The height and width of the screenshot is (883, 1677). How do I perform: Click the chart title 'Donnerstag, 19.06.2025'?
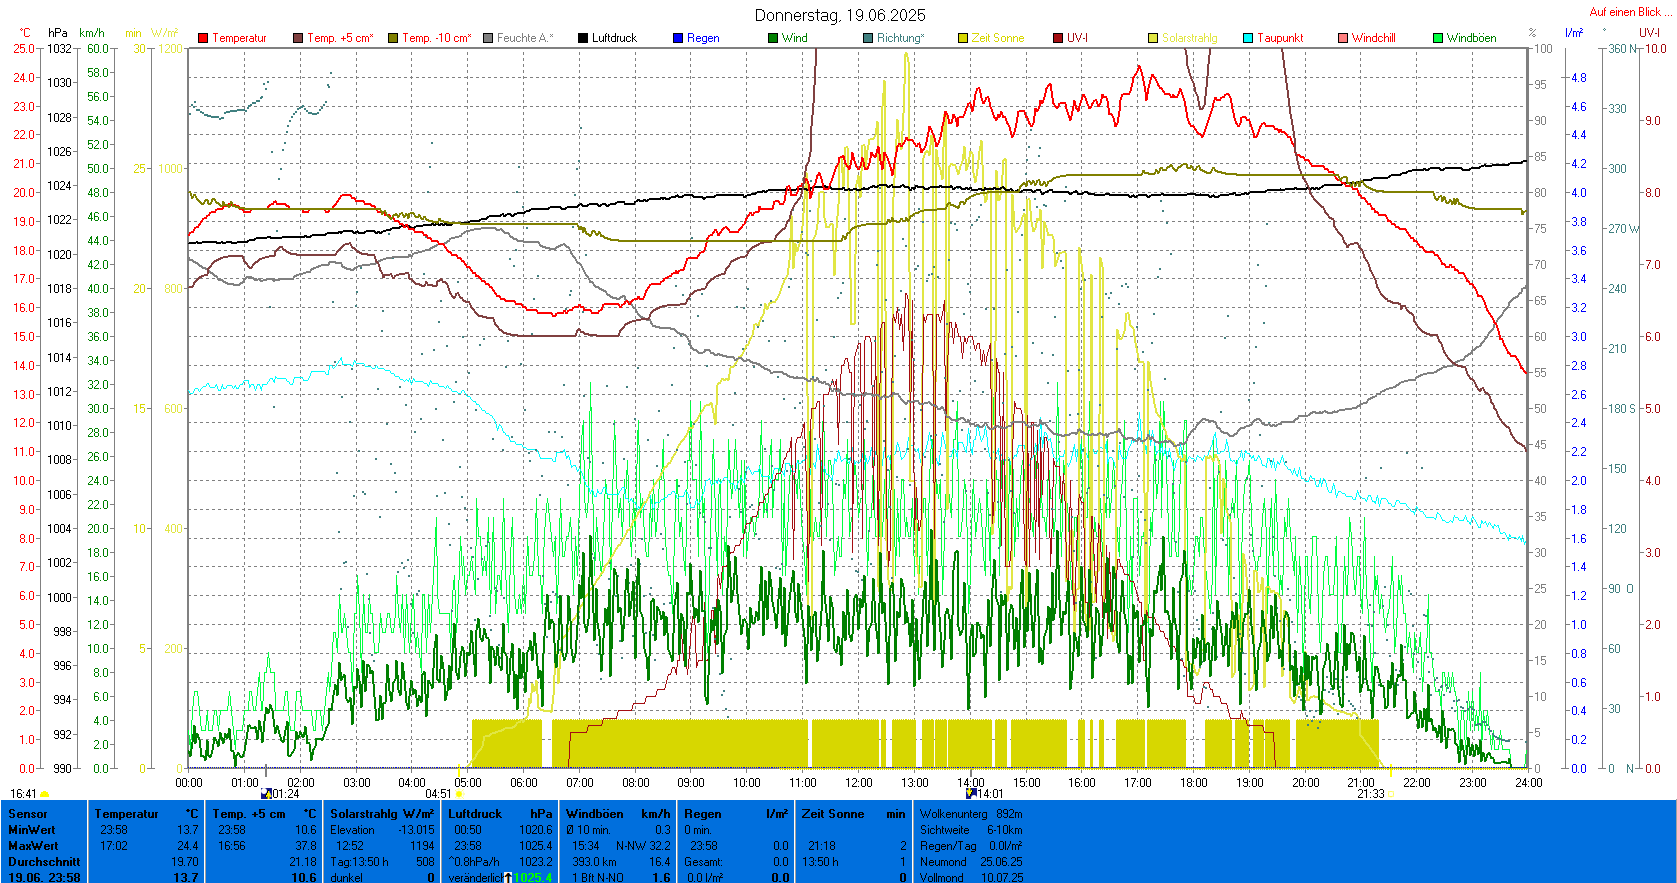(x=840, y=15)
